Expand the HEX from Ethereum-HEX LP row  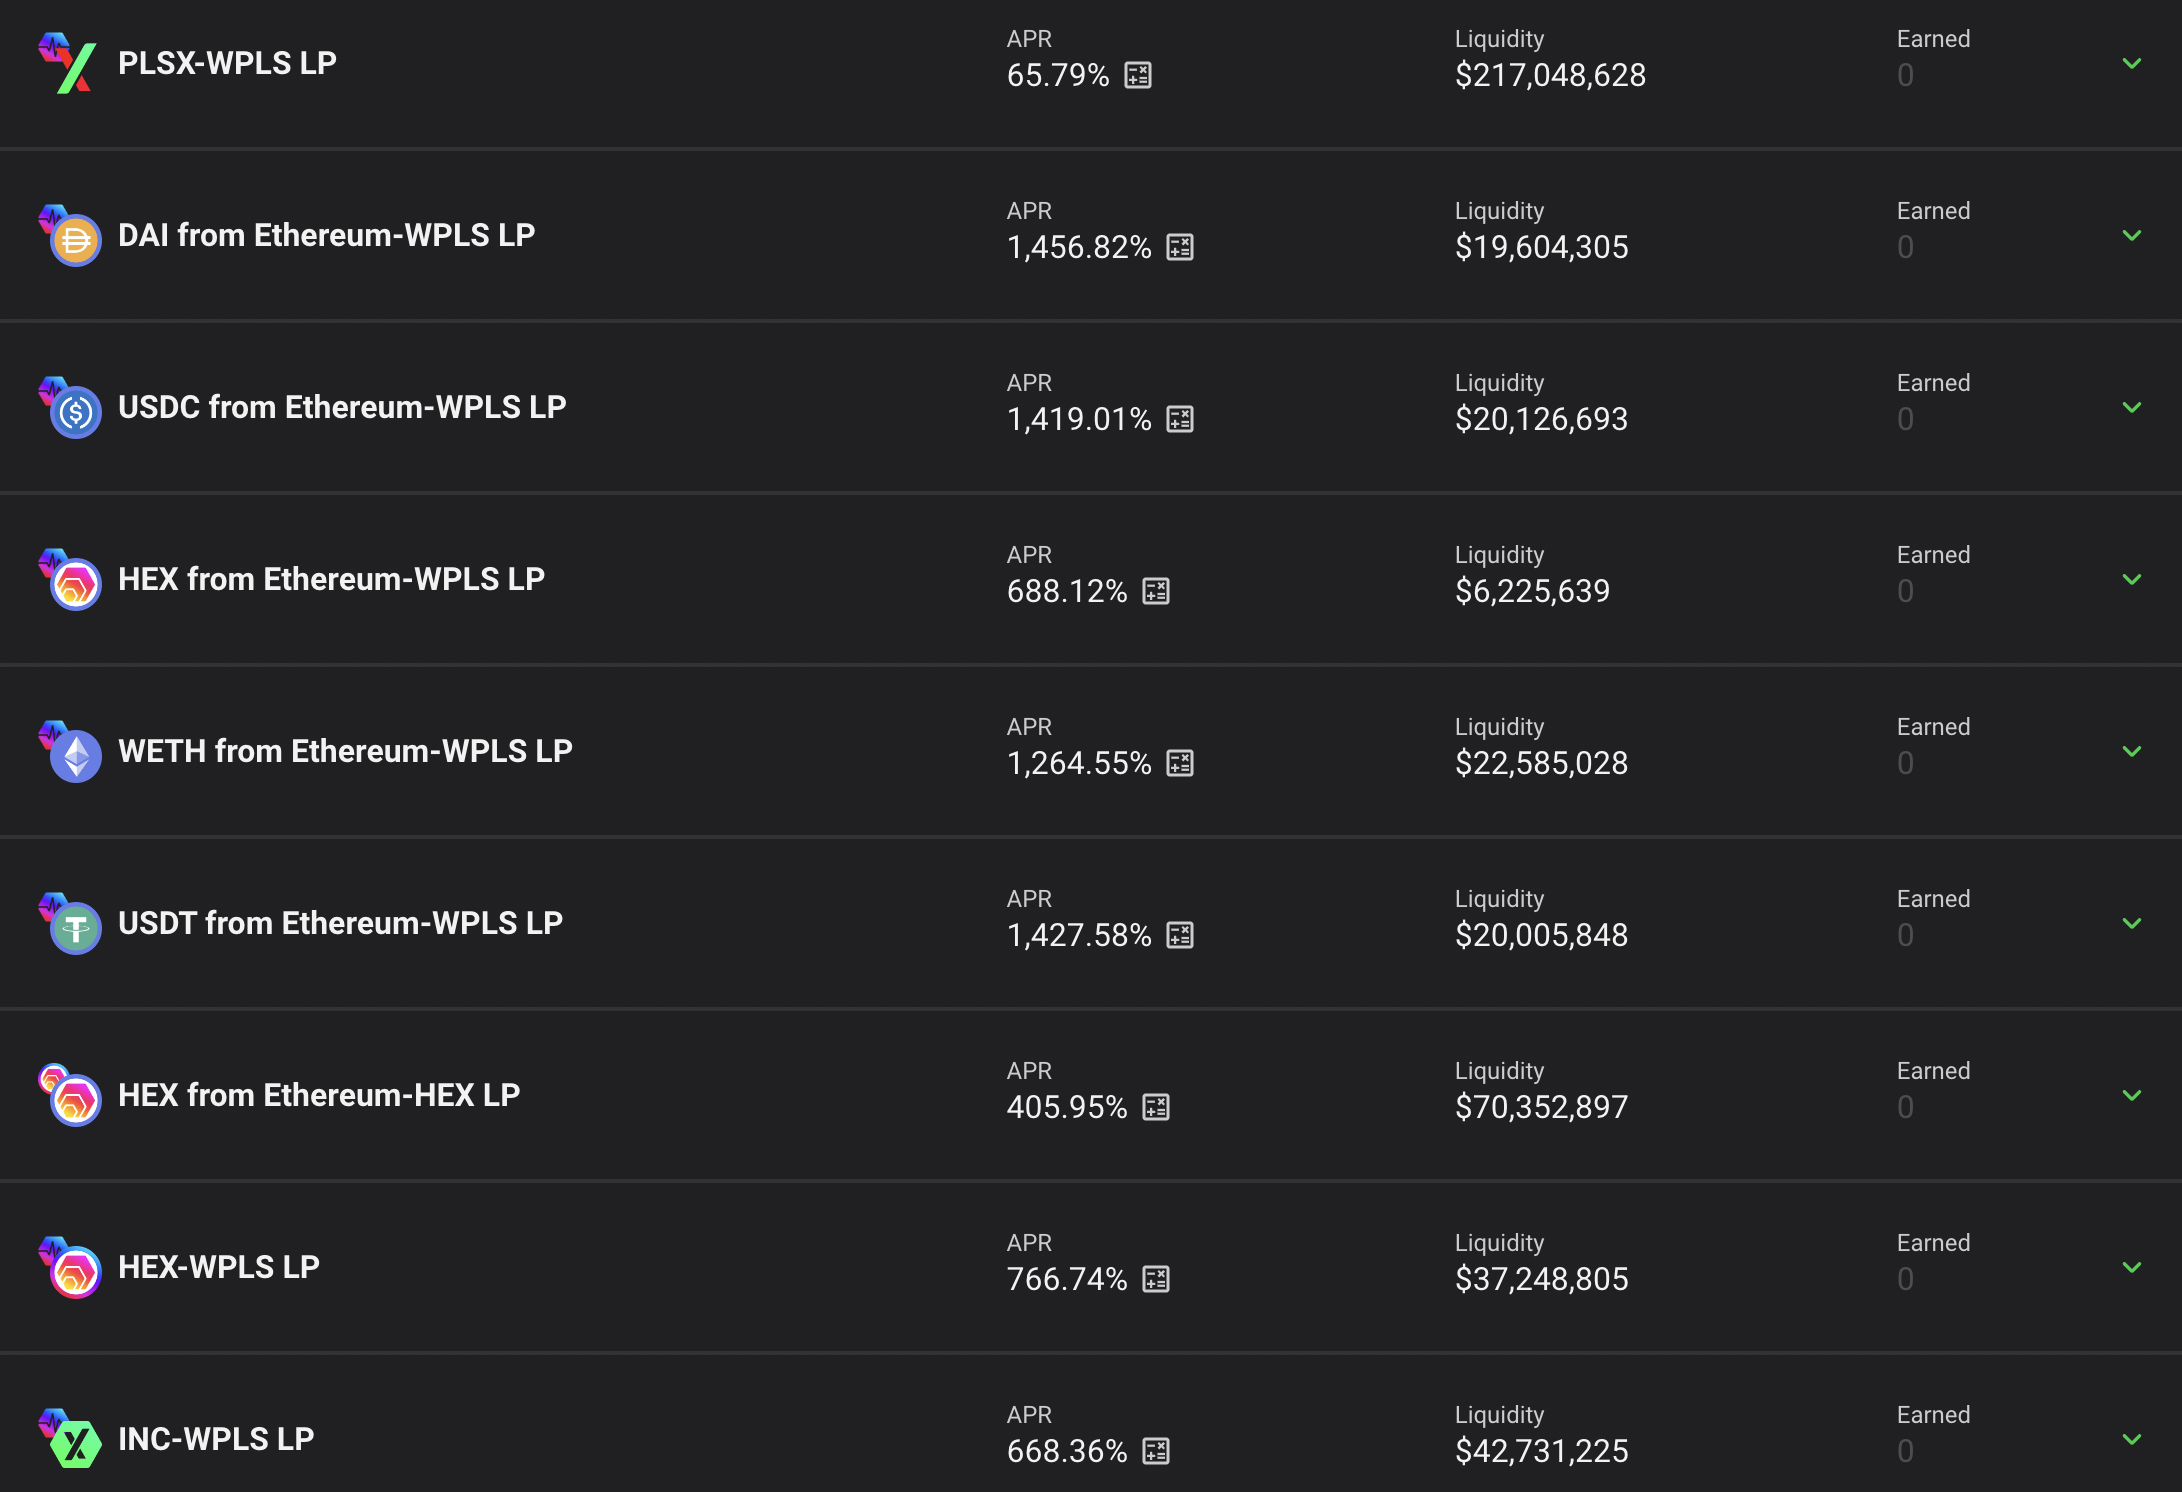point(2132,1095)
